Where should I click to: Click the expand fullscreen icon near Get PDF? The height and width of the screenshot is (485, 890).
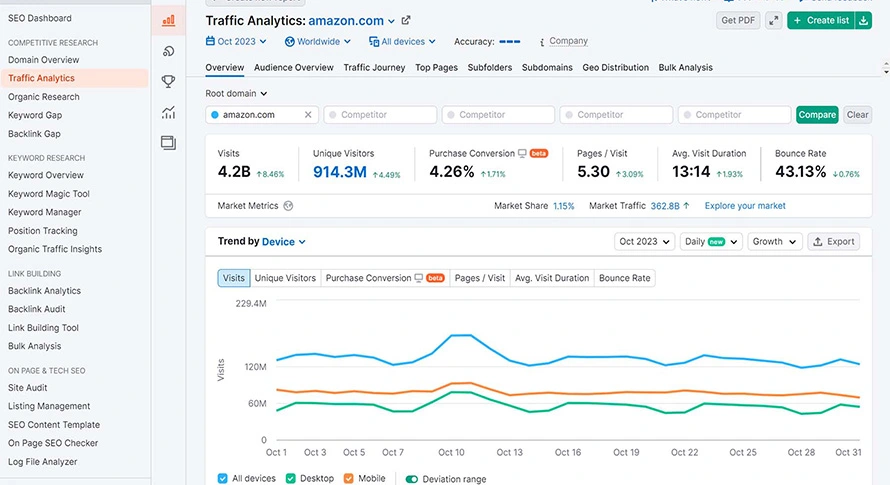(774, 20)
